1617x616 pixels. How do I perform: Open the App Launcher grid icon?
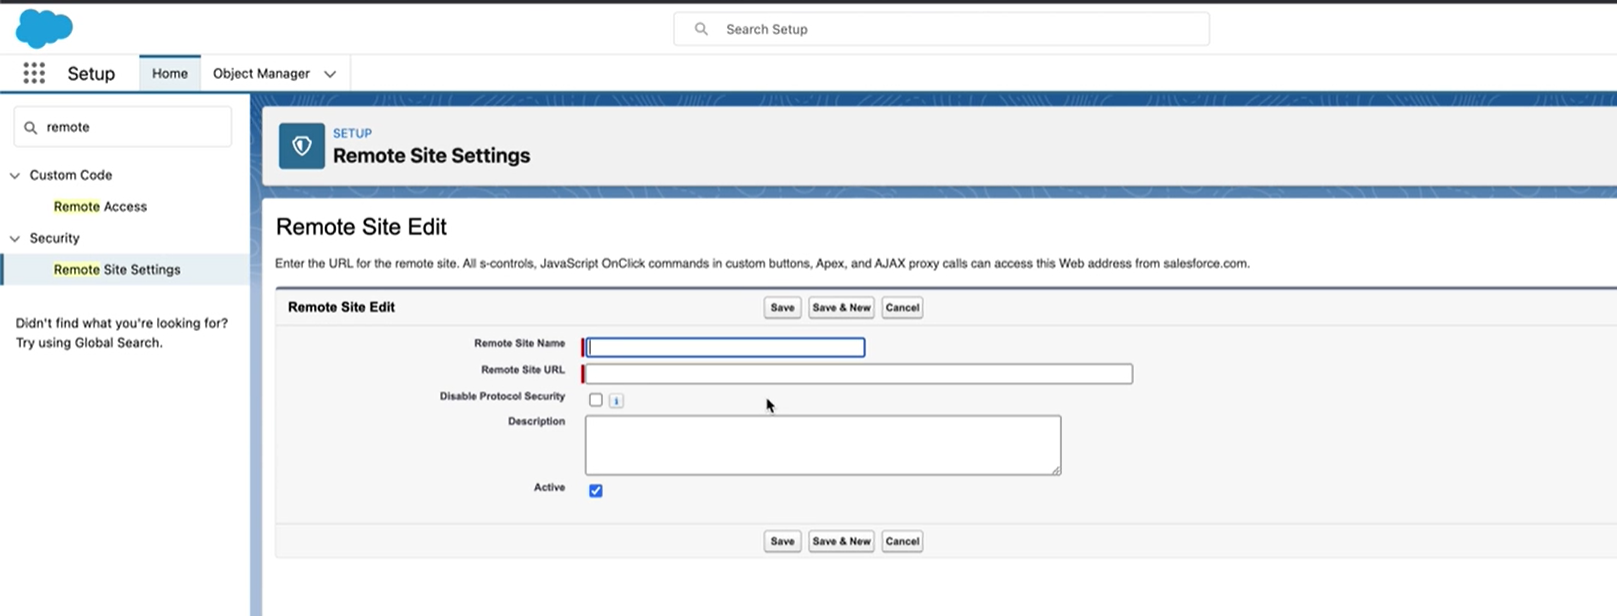tap(34, 73)
